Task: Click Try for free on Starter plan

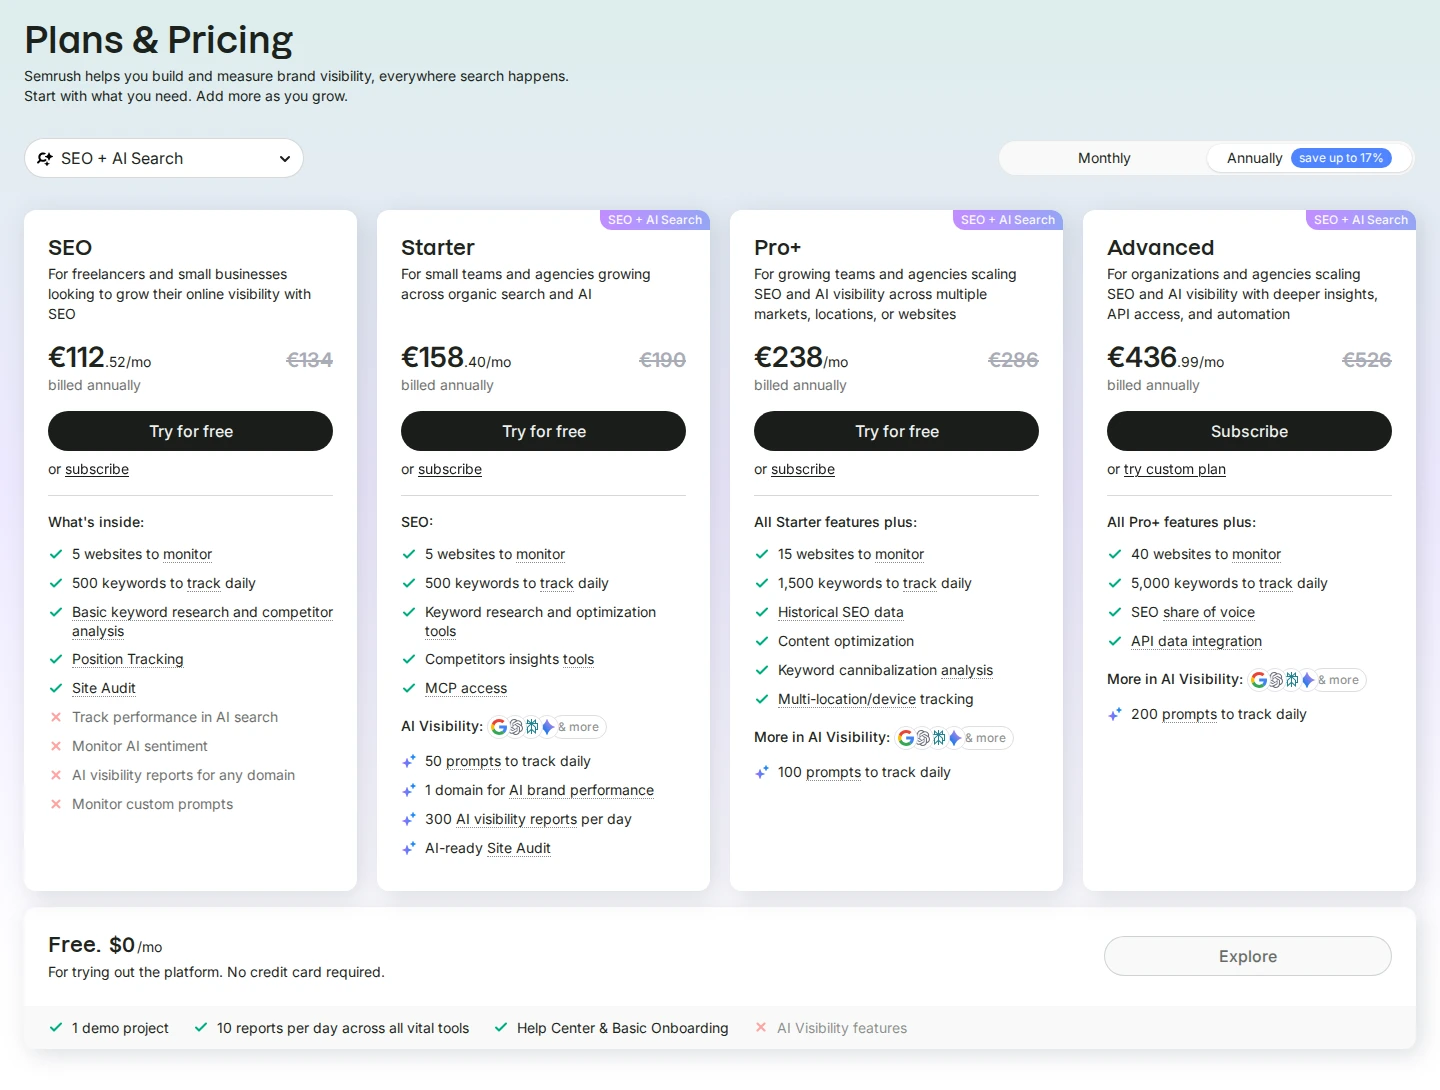Action: coord(543,431)
